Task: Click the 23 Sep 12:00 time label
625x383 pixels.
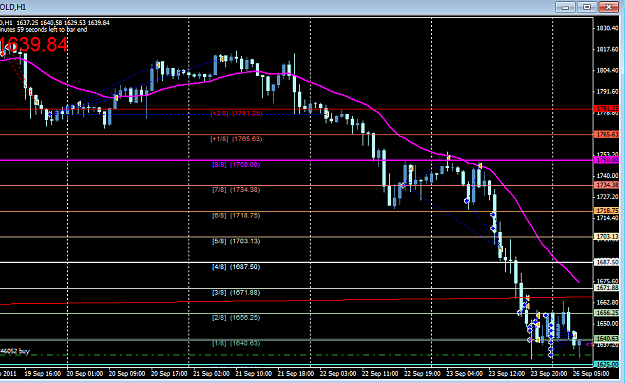Action: tap(507, 374)
